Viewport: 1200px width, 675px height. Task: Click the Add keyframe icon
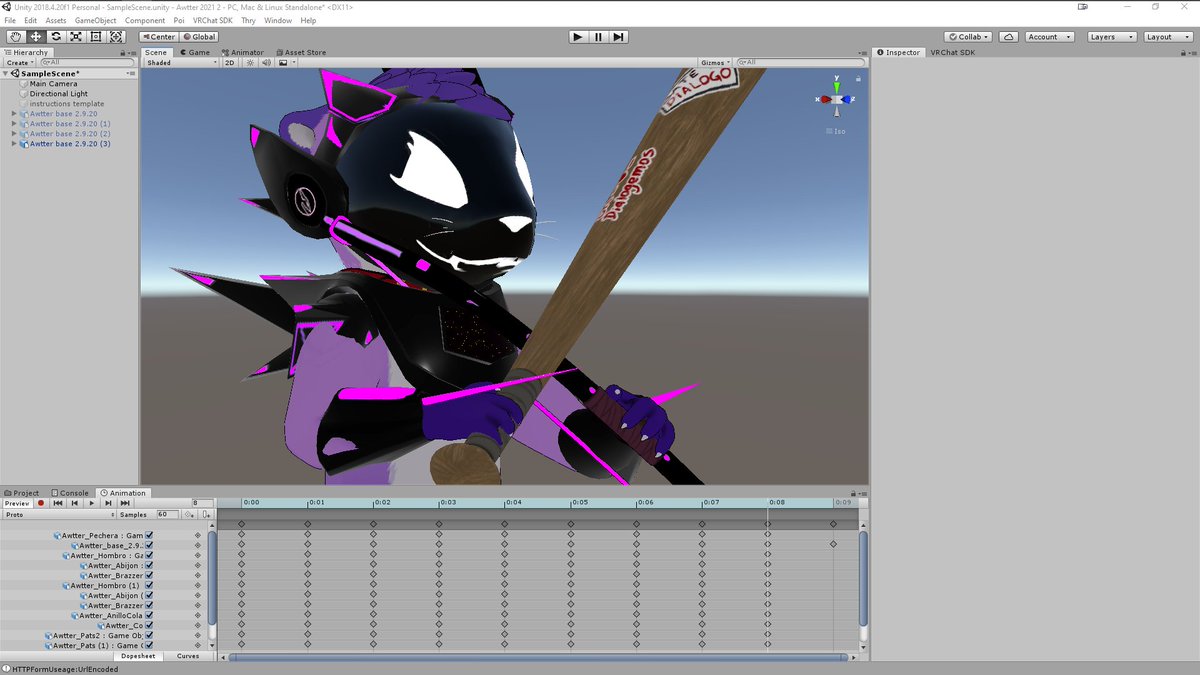click(x=188, y=514)
